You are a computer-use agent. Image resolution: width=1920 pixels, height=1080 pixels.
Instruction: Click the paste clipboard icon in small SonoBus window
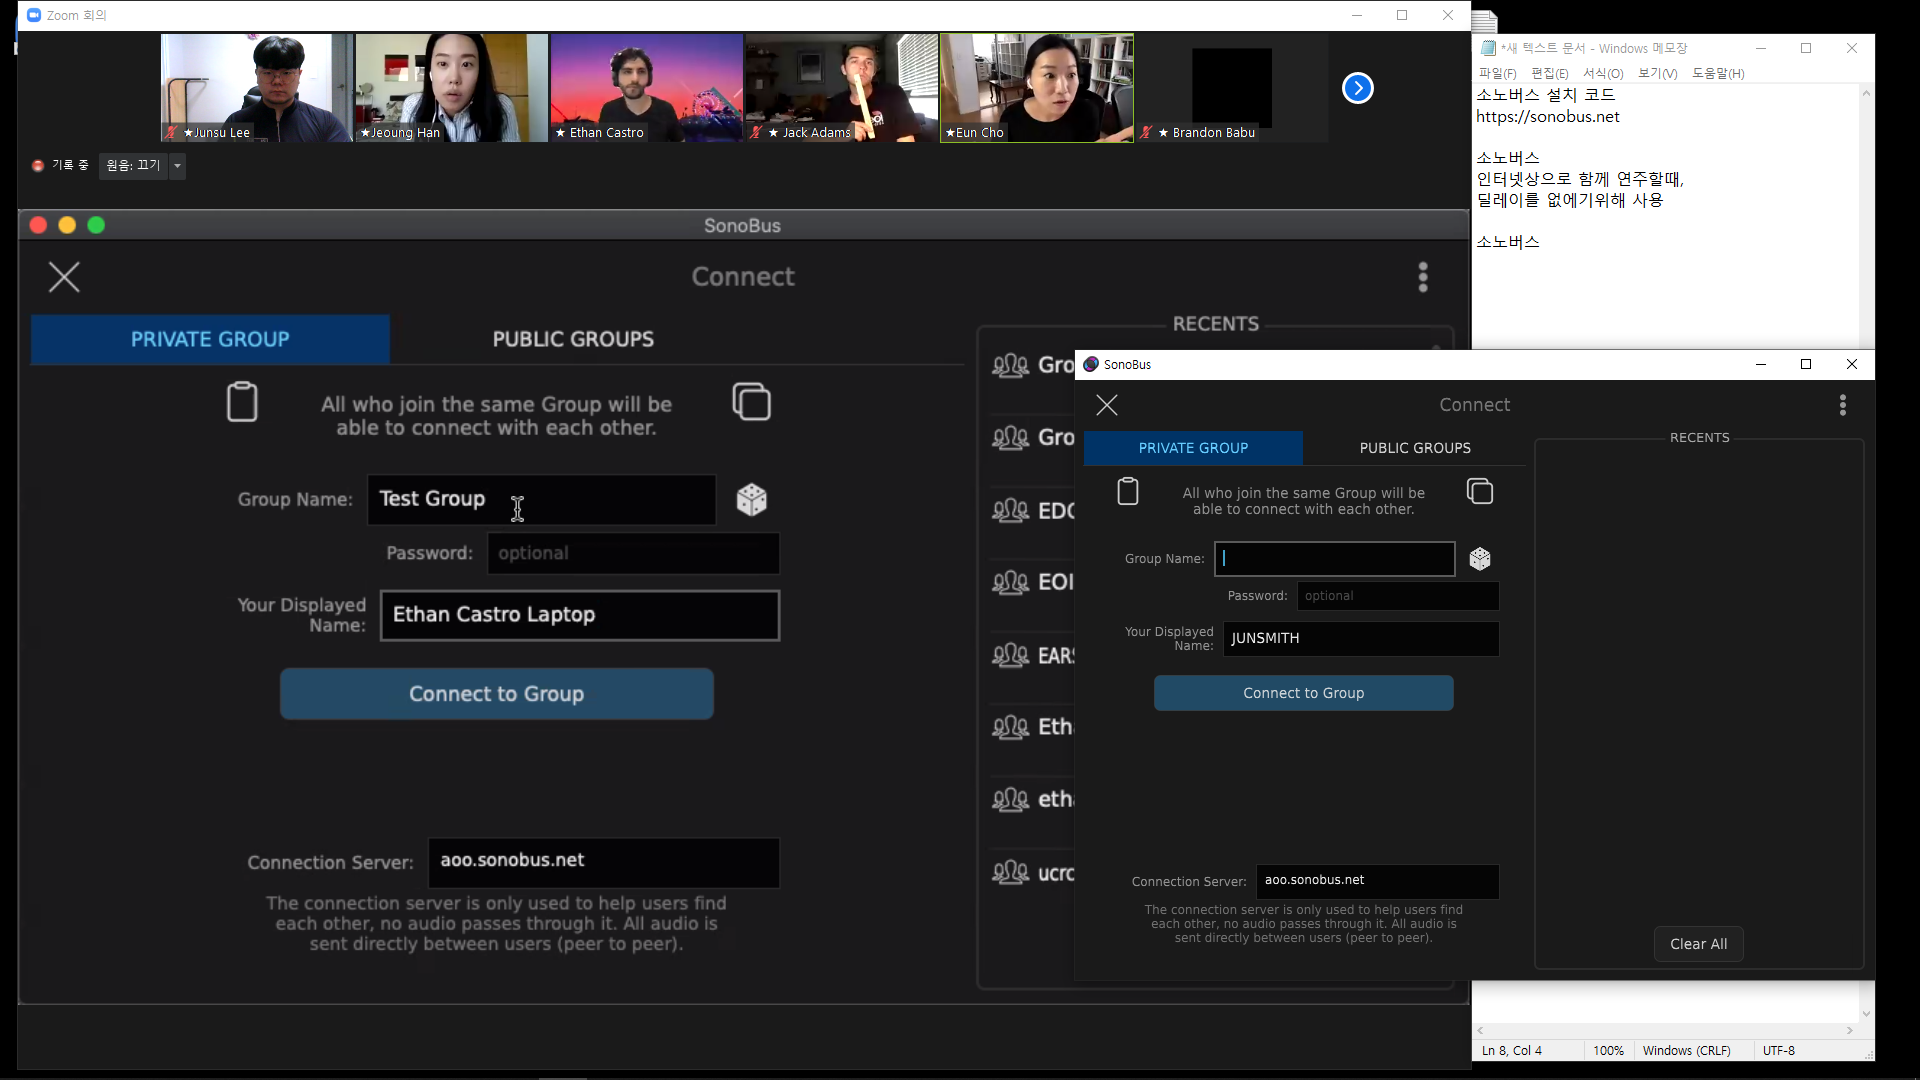pos(1128,492)
